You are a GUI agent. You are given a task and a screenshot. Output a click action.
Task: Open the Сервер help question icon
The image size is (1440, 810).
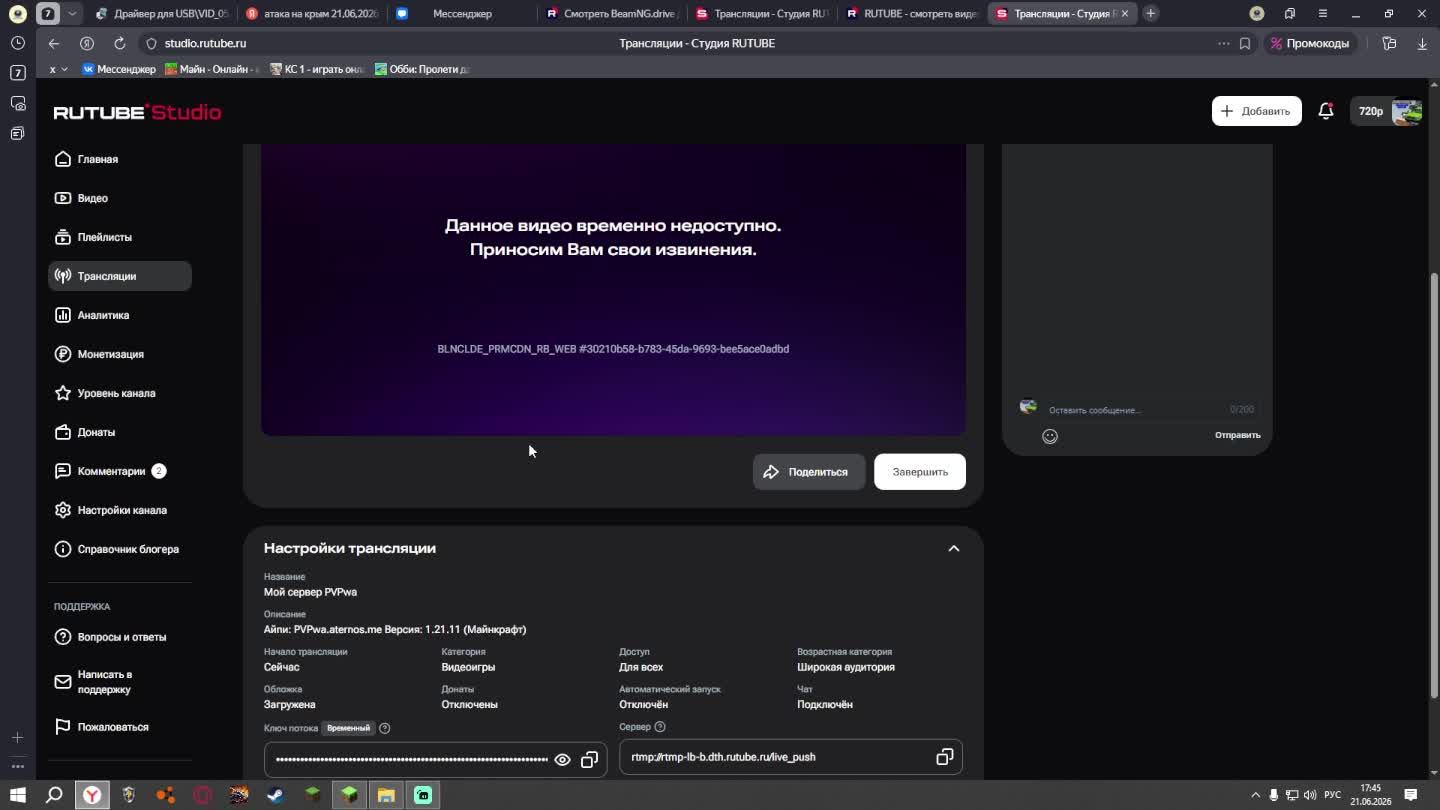coord(659,727)
